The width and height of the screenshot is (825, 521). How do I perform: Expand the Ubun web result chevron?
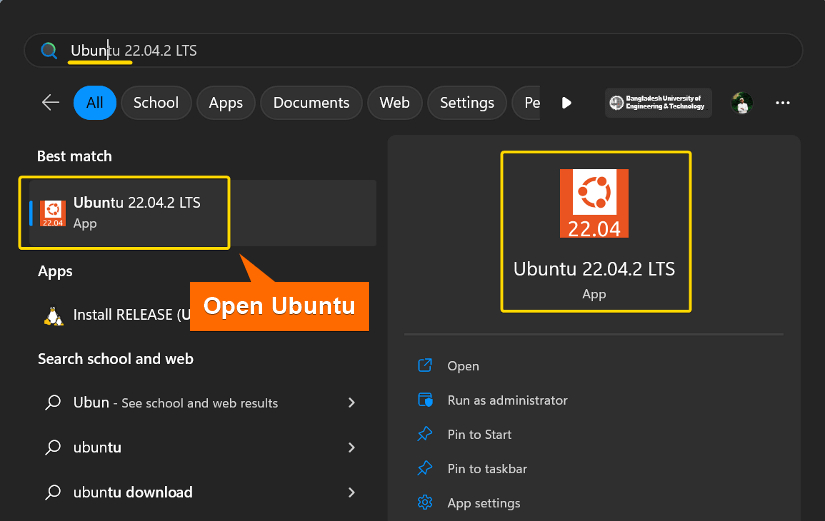click(351, 403)
